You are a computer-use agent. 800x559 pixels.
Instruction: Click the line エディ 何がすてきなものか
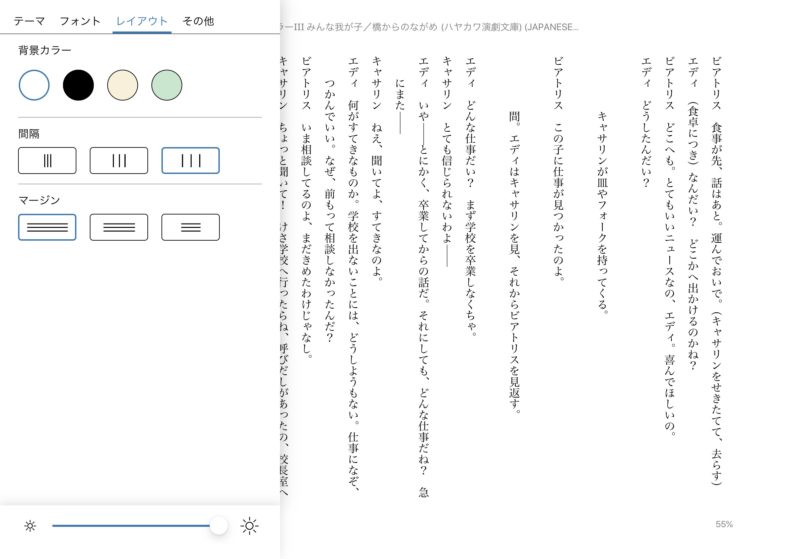(x=354, y=274)
